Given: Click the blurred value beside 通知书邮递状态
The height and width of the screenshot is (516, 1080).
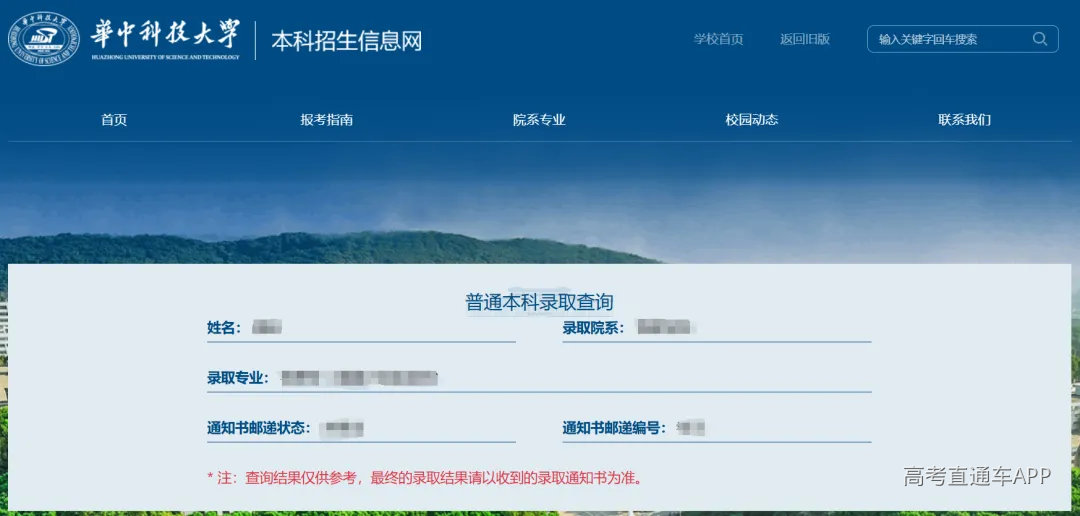Looking at the screenshot, I should (x=344, y=429).
